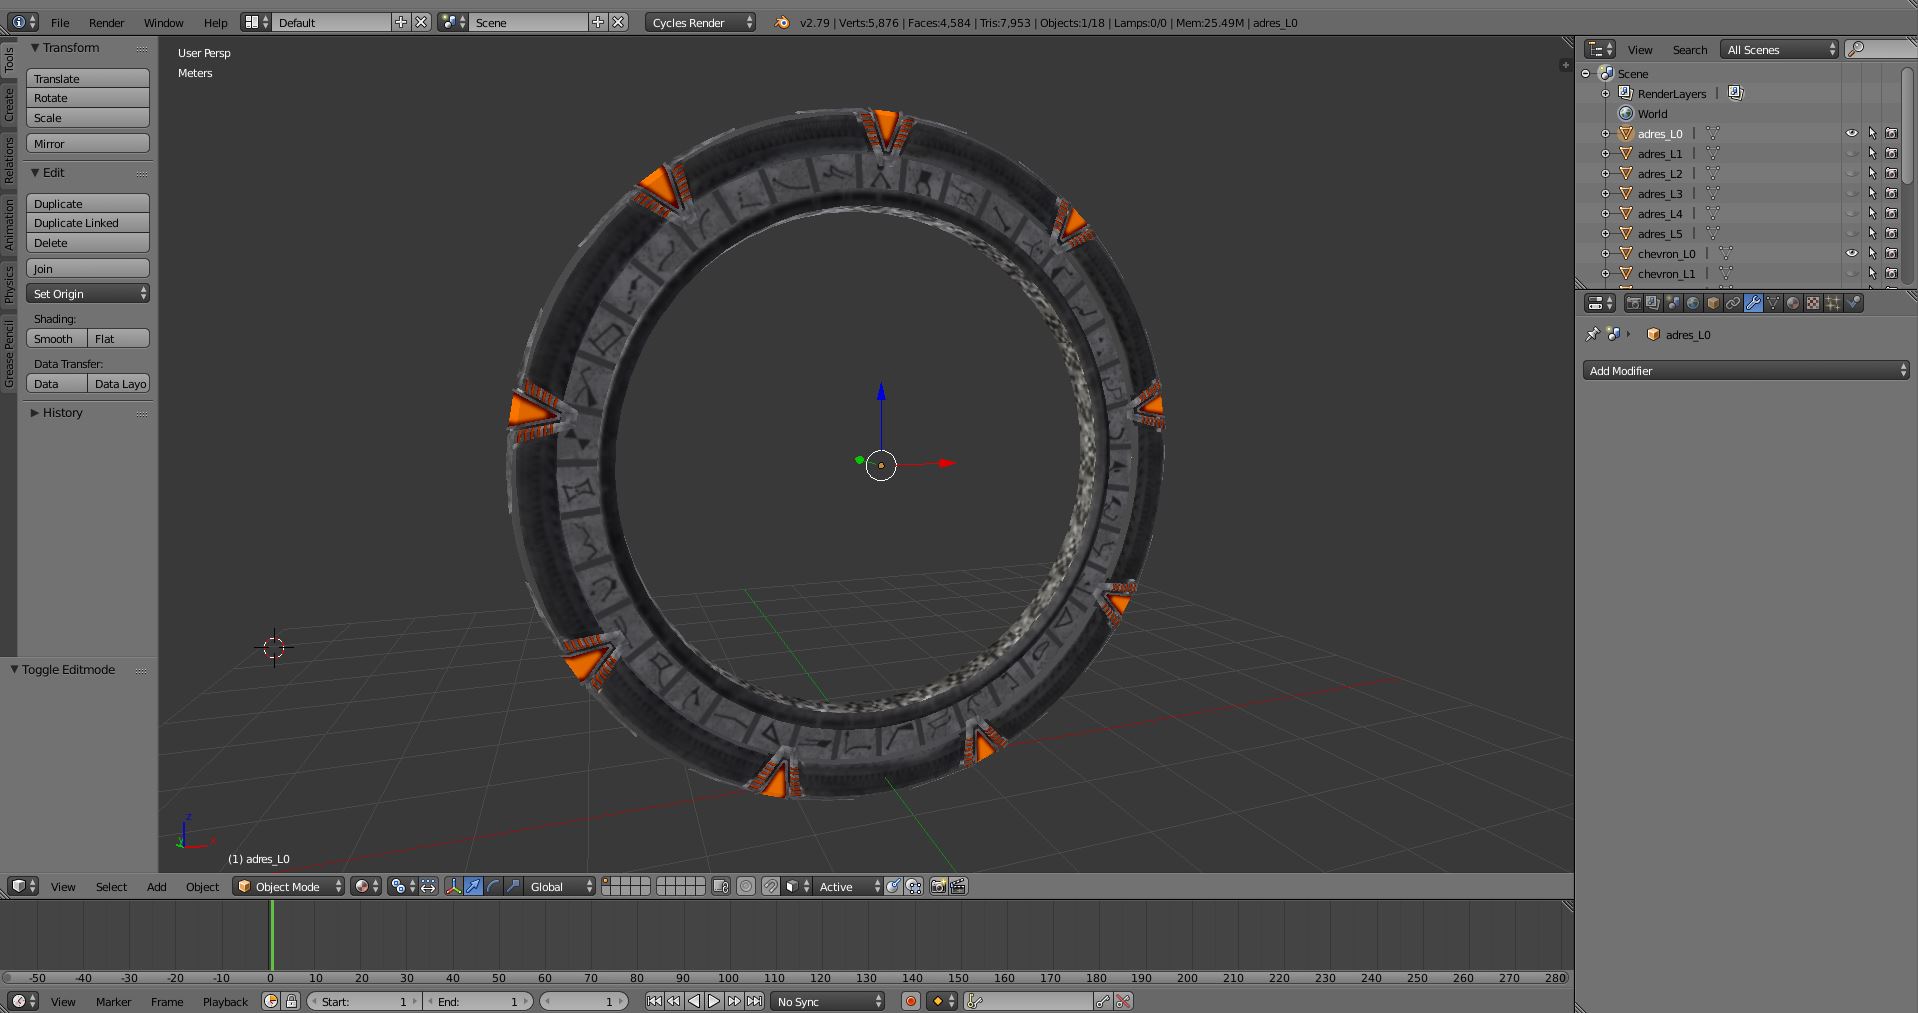
Task: Collapse the Transform panel
Action: [35, 47]
